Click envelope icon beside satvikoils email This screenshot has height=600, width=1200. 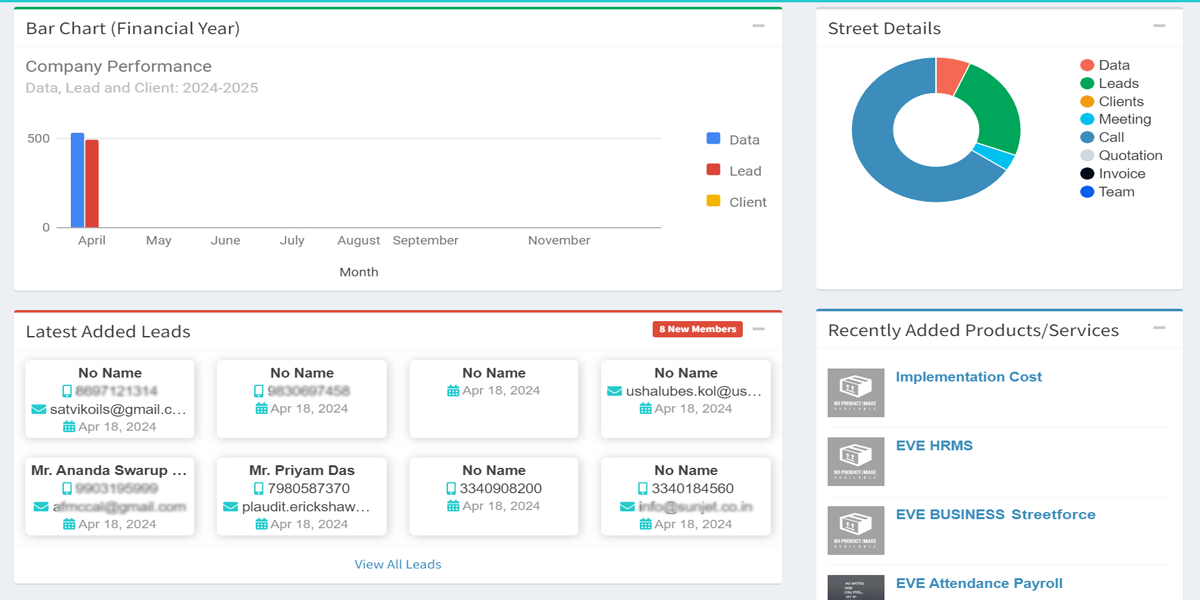pos(39,409)
